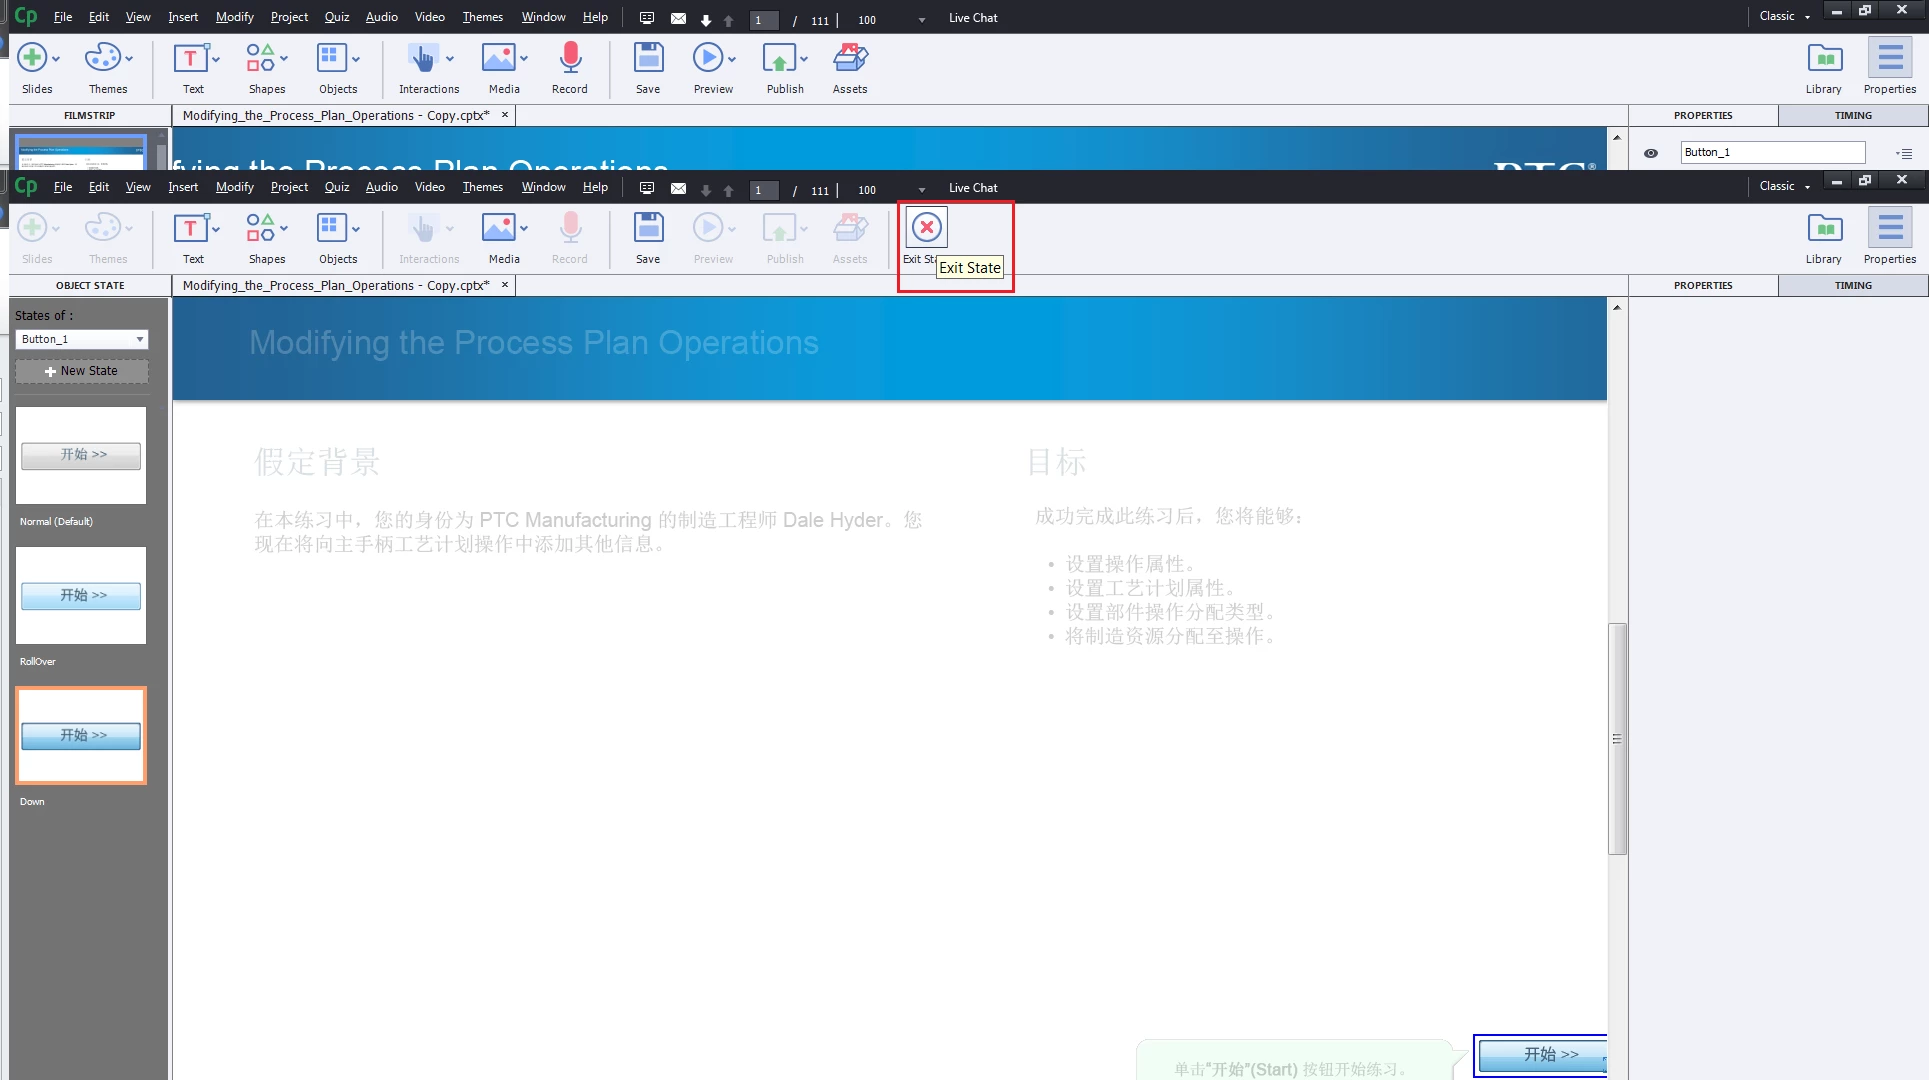Select the Normal (Default) state thumbnail
The image size is (1929, 1080).
coord(81,455)
